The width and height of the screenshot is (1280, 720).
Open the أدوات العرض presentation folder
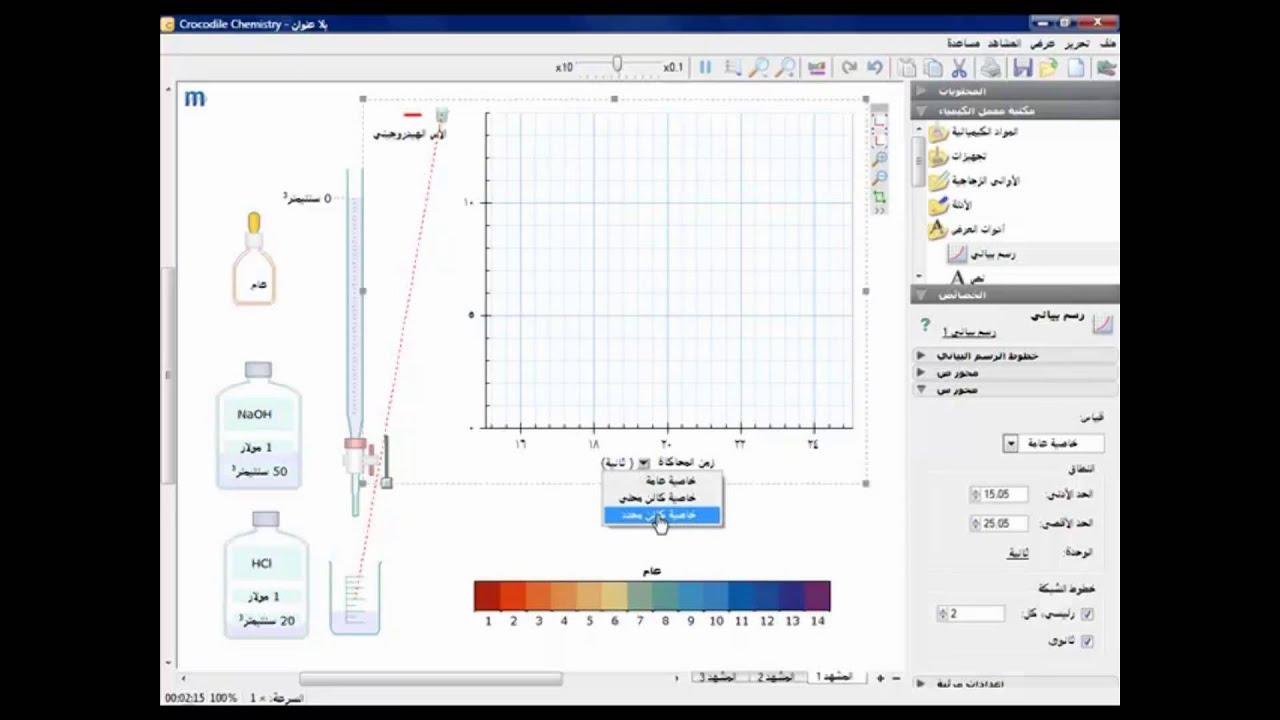coord(965,230)
